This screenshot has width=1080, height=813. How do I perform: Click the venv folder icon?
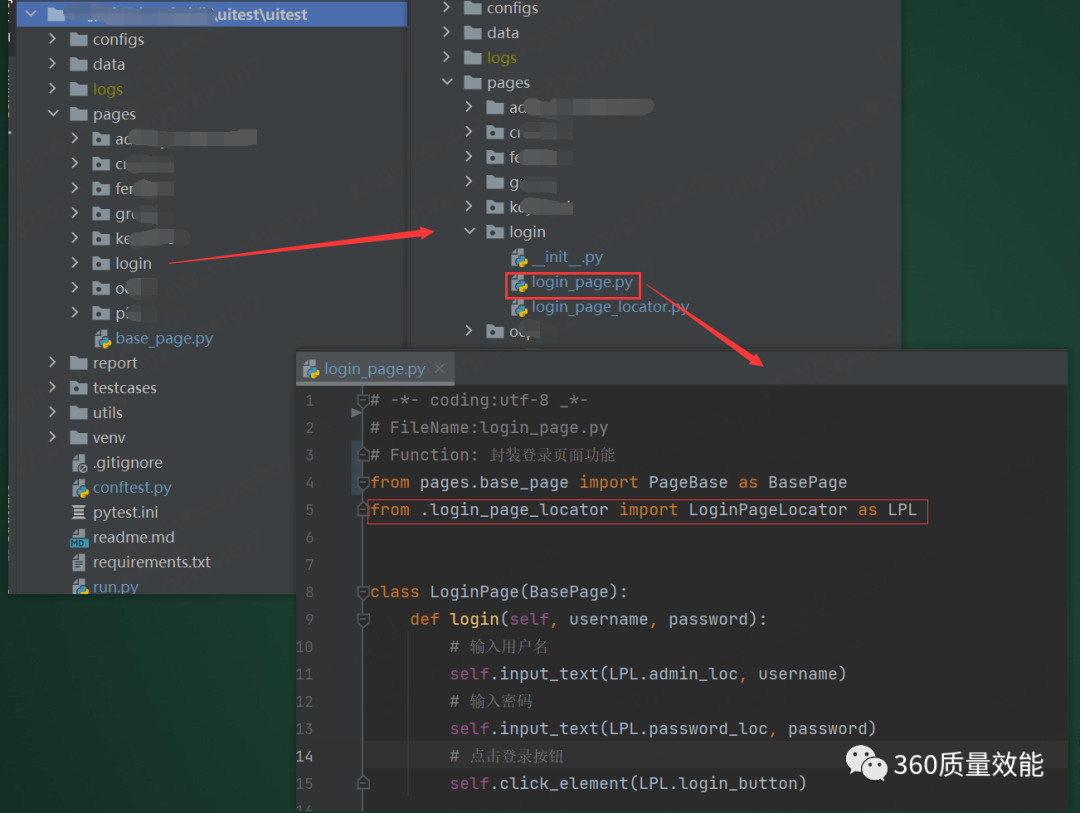[79, 437]
